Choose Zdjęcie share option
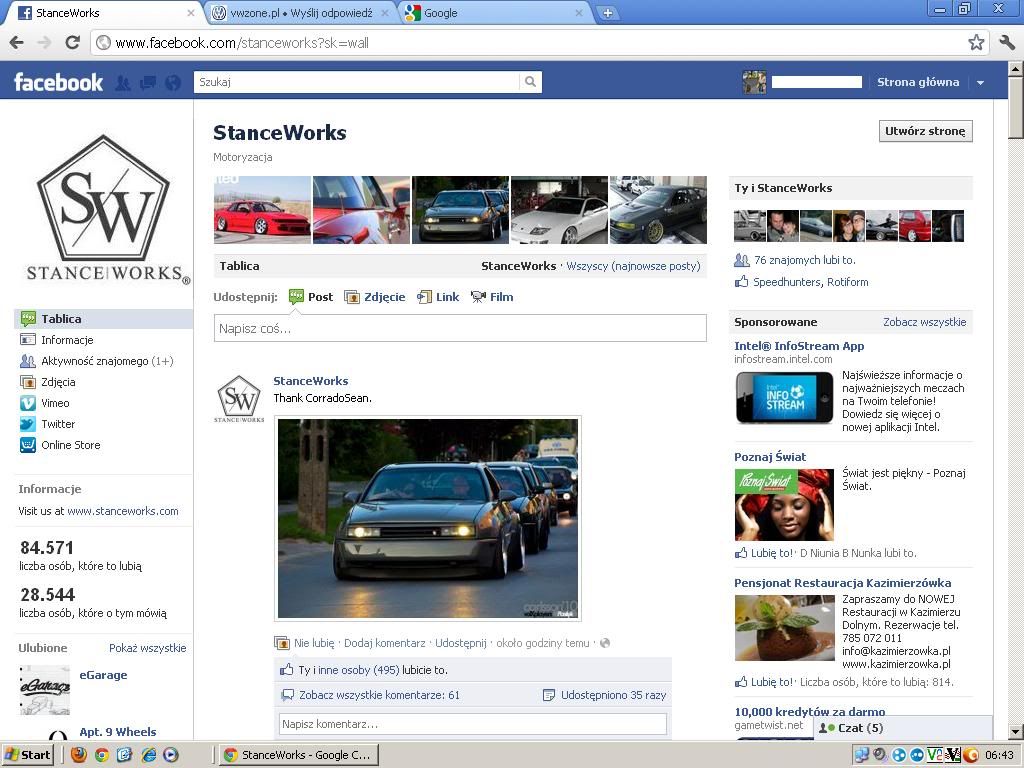The width and height of the screenshot is (1024, 768). (x=374, y=296)
